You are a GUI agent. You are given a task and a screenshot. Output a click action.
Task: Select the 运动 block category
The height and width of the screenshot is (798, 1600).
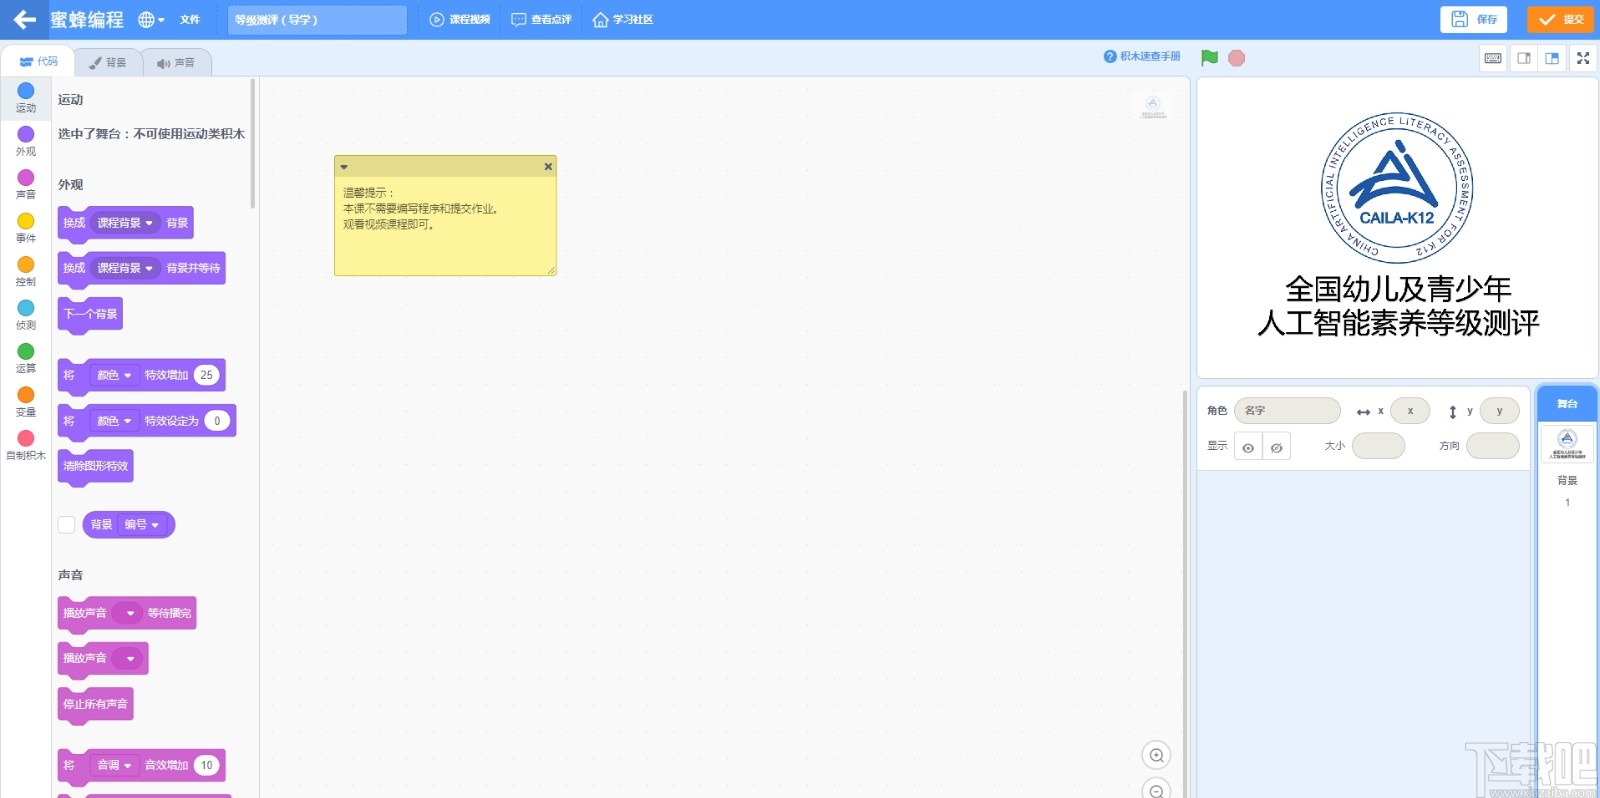click(x=26, y=97)
